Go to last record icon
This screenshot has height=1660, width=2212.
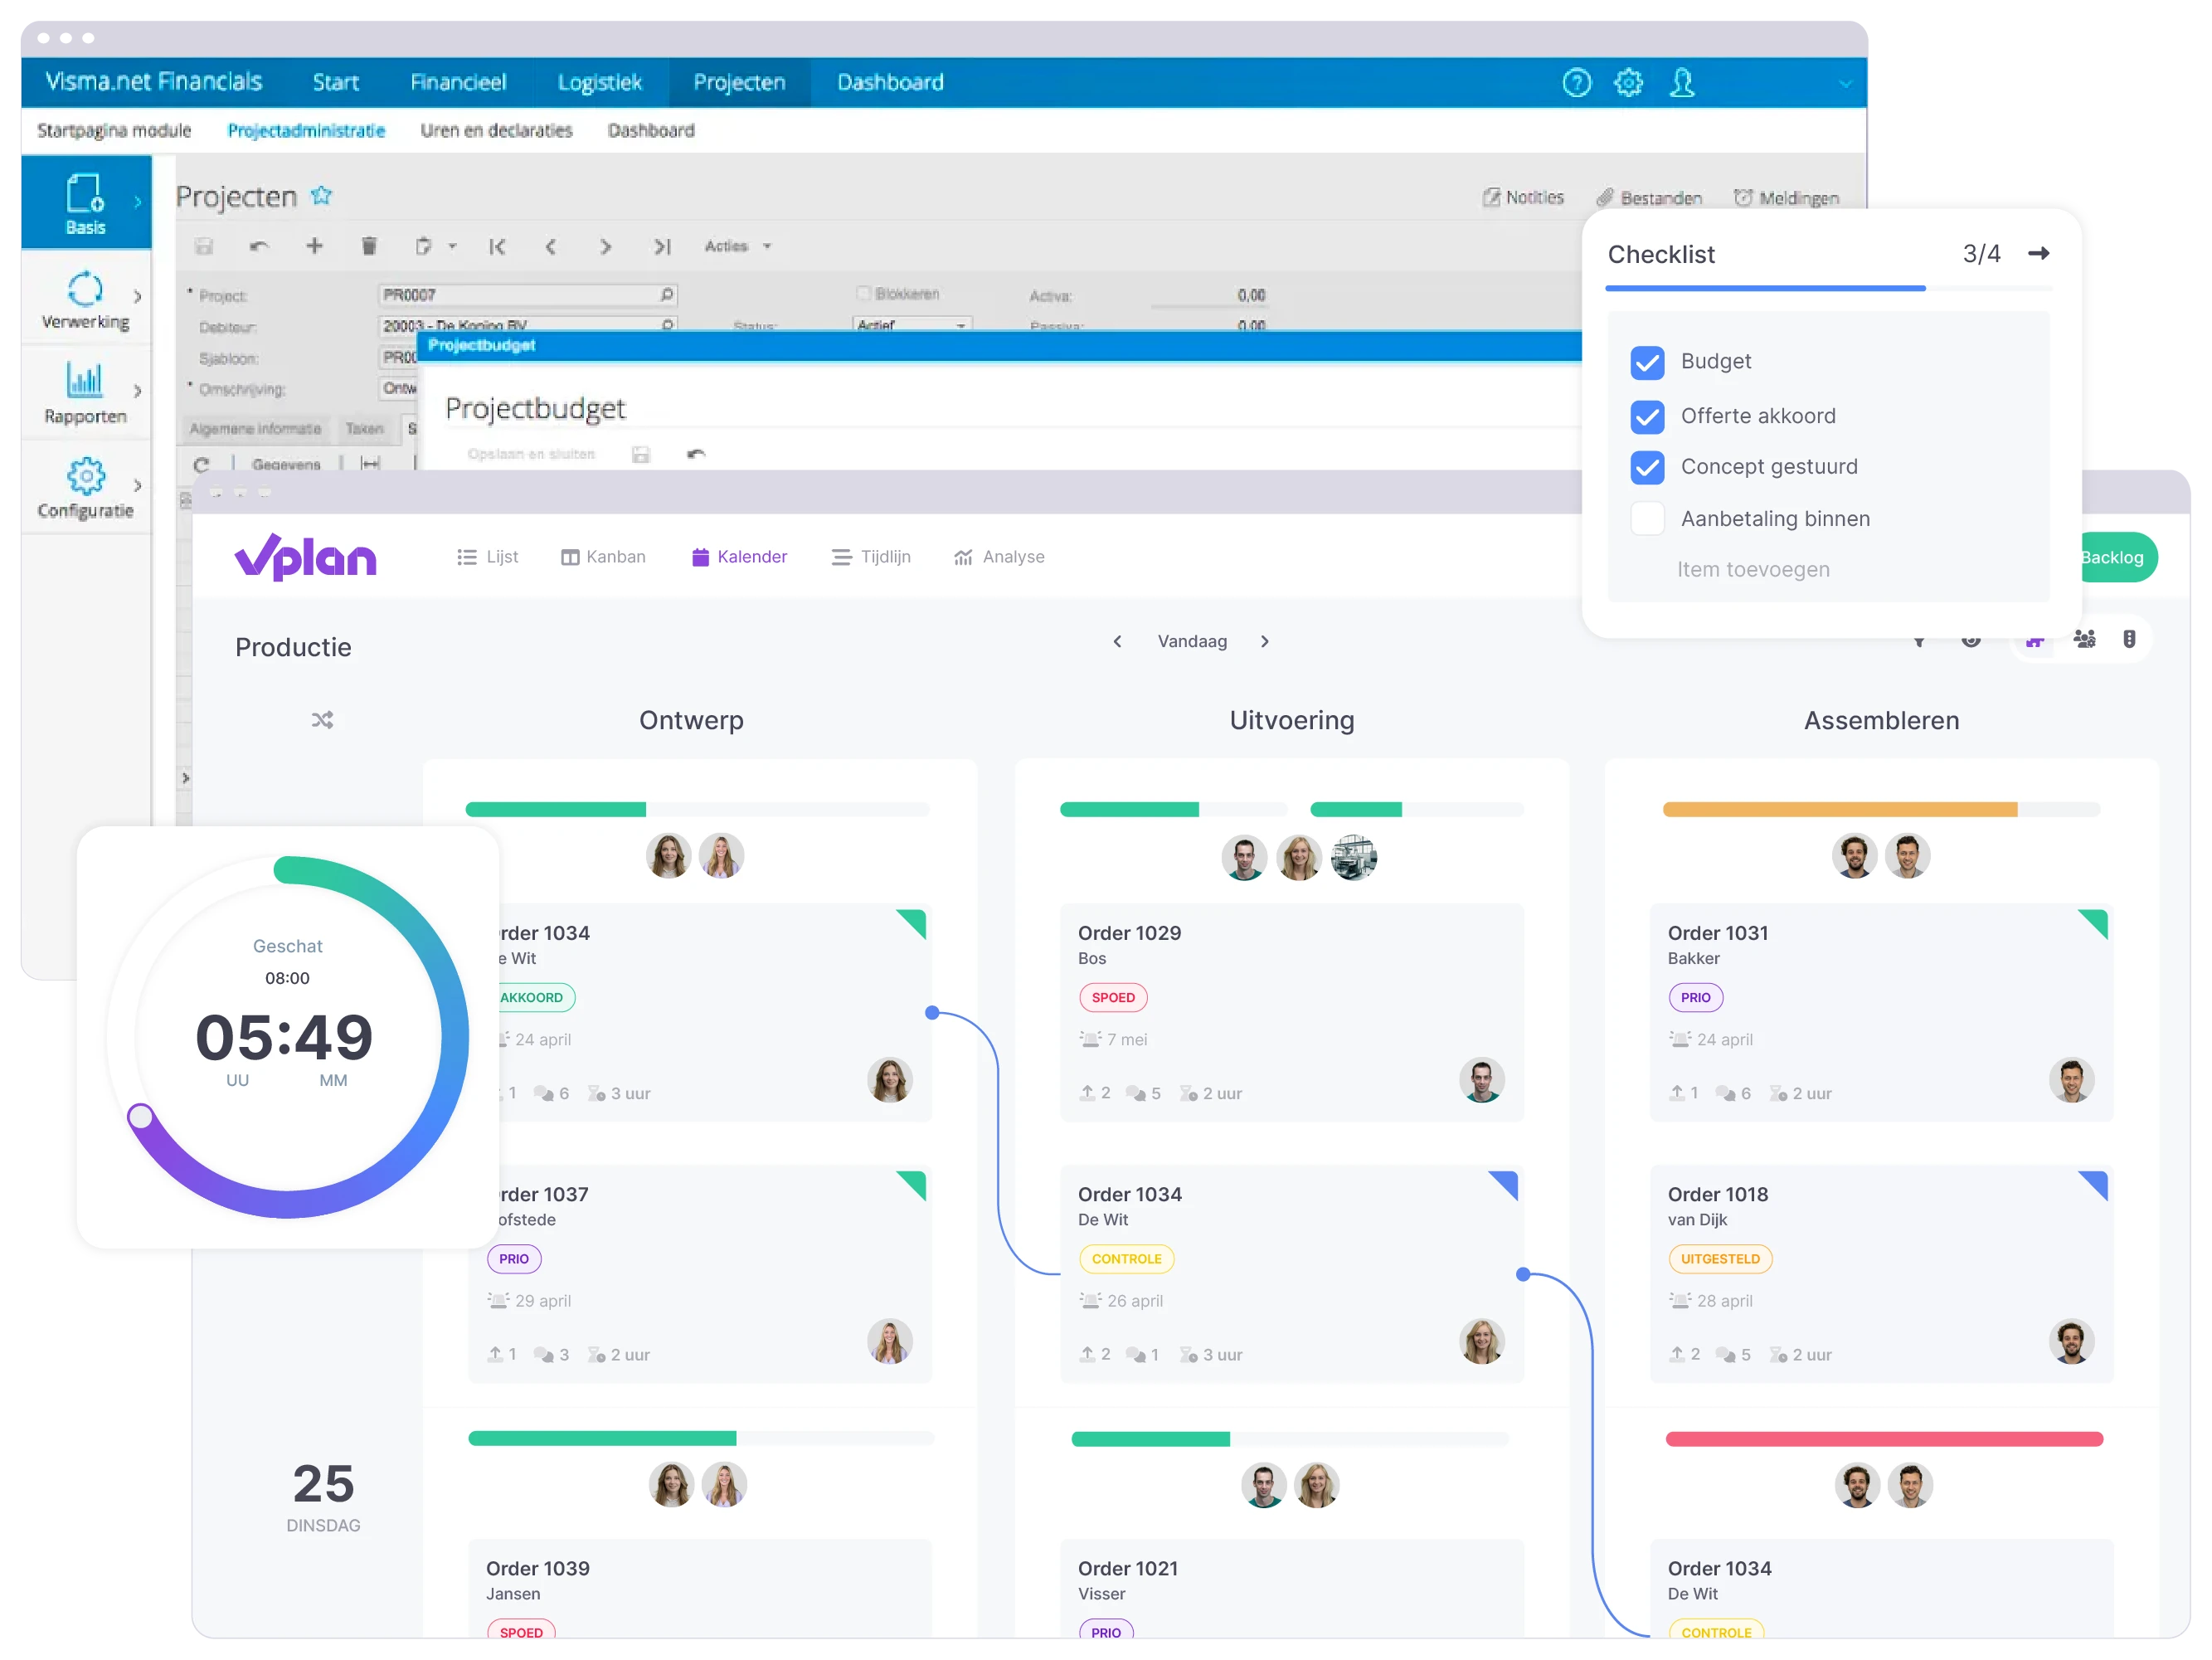coord(662,247)
